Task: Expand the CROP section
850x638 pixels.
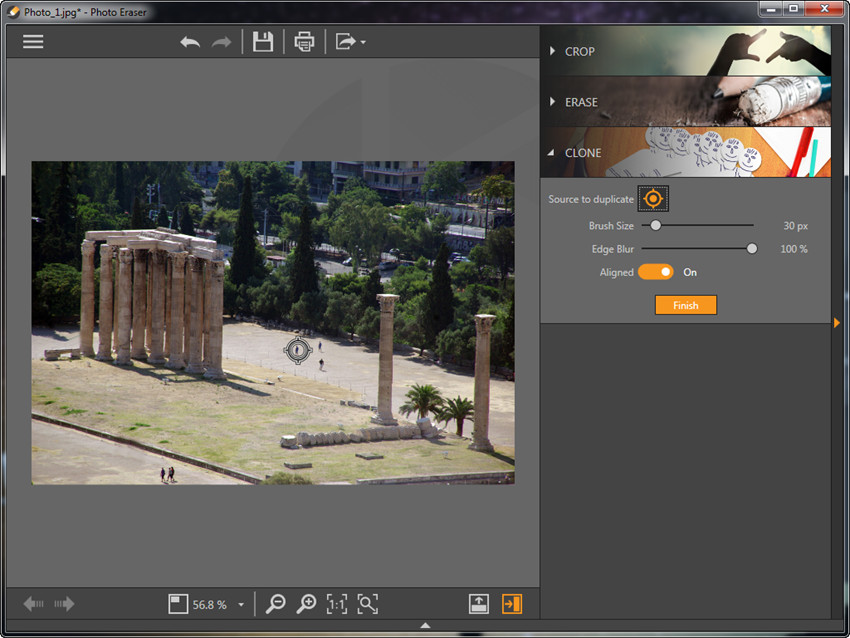Action: [x=685, y=51]
